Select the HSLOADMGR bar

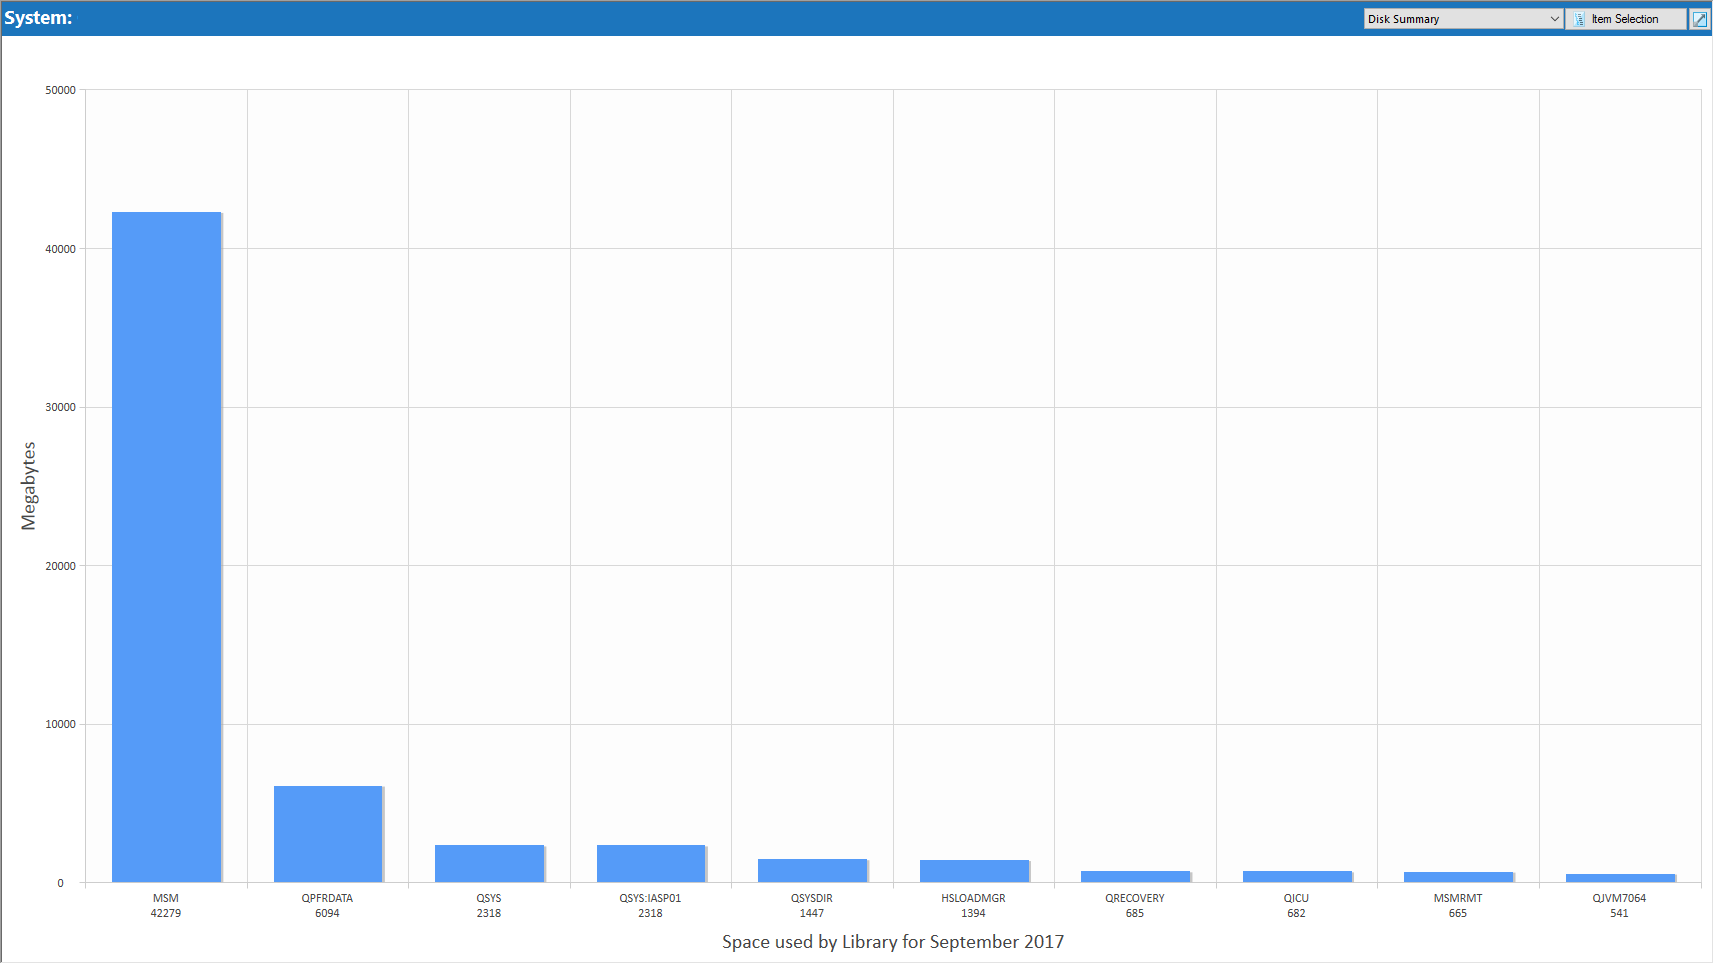(974, 870)
